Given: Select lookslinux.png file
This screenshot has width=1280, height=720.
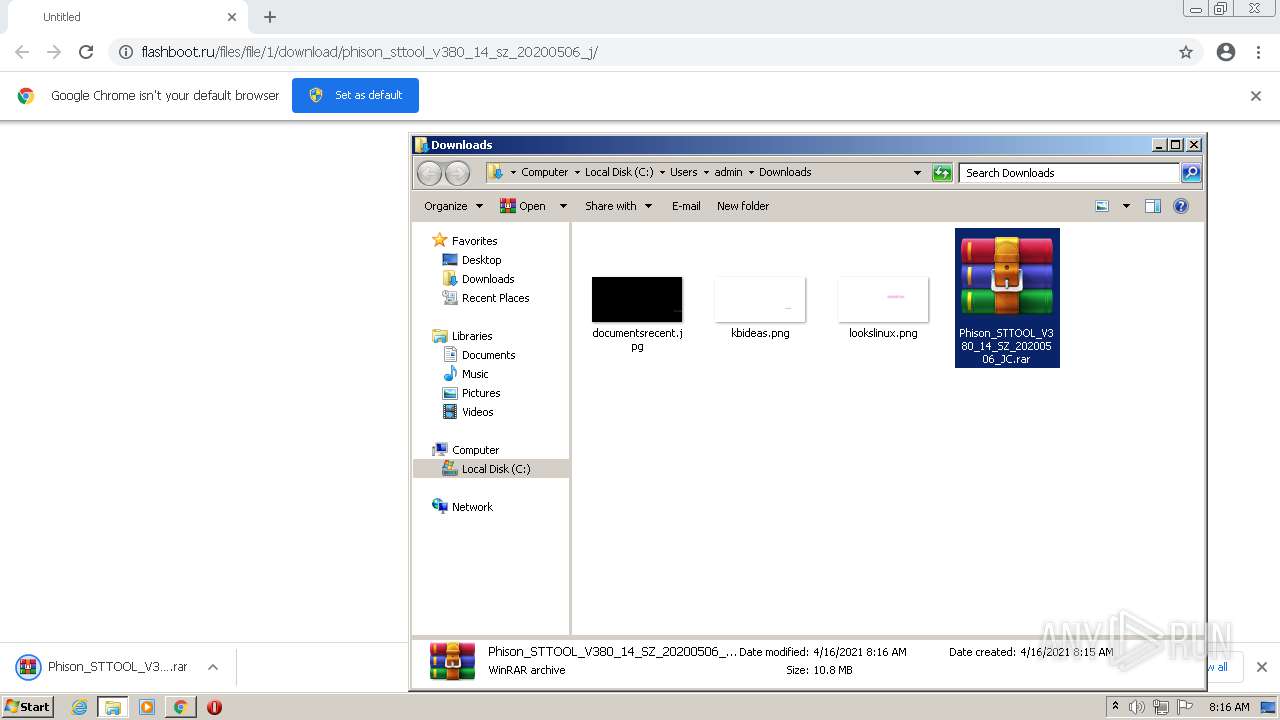Looking at the screenshot, I should (883, 310).
